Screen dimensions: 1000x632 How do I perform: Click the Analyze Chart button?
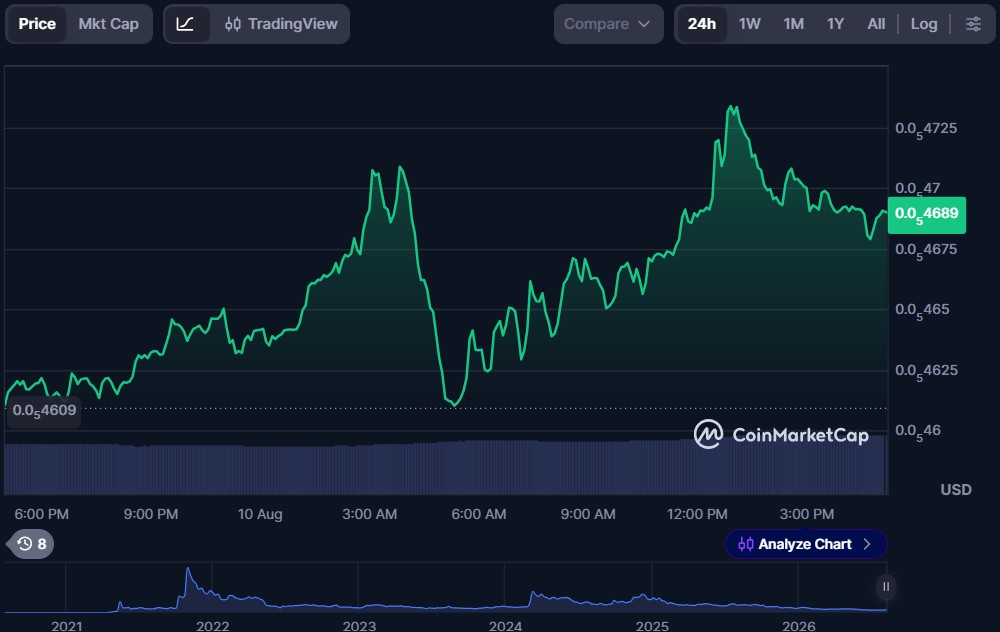pyautogui.click(x=806, y=544)
